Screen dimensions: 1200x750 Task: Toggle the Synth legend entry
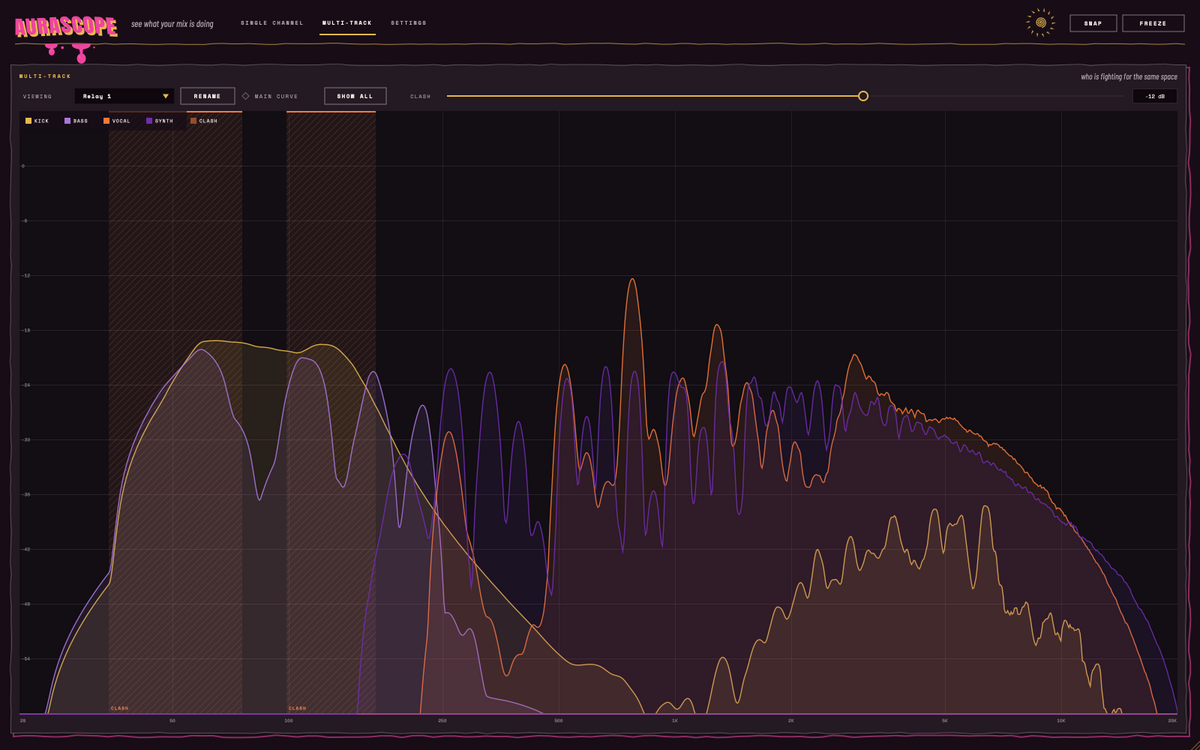(160, 121)
